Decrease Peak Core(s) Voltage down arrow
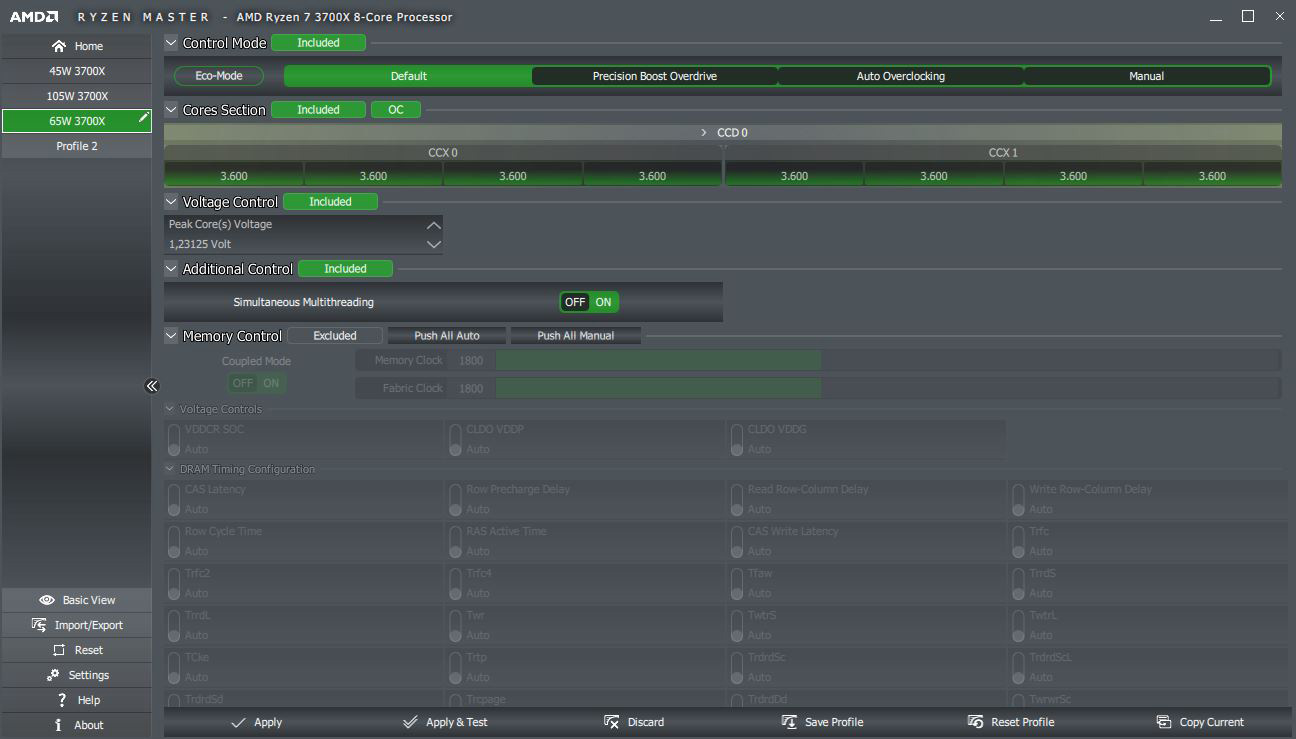The image size is (1296, 739). 433,244
